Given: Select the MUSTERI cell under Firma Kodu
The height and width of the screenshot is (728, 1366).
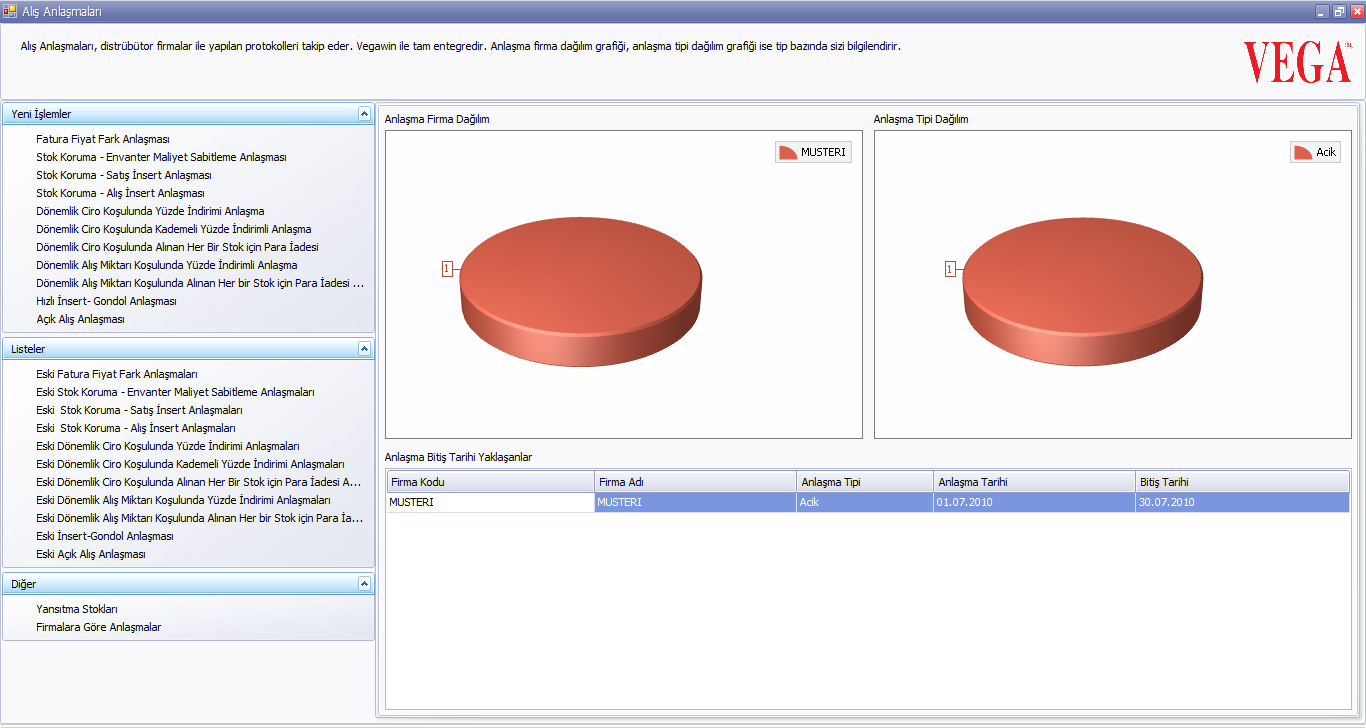Looking at the screenshot, I should click(490, 502).
